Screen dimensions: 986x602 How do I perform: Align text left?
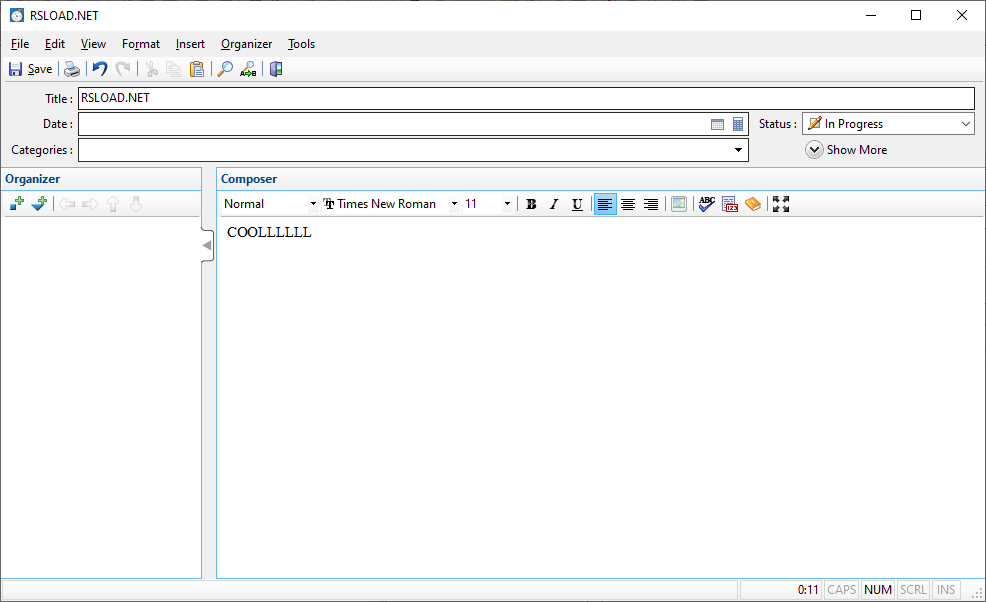605,204
